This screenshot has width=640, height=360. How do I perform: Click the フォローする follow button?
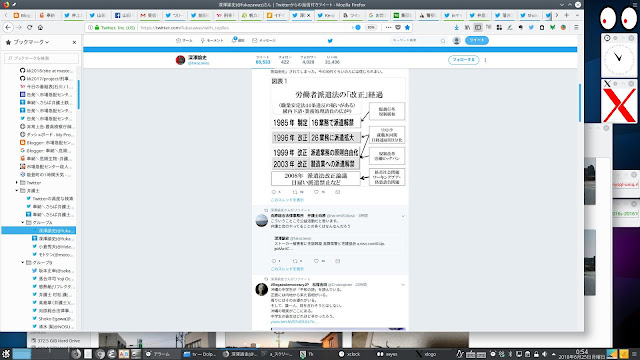[x=463, y=60]
